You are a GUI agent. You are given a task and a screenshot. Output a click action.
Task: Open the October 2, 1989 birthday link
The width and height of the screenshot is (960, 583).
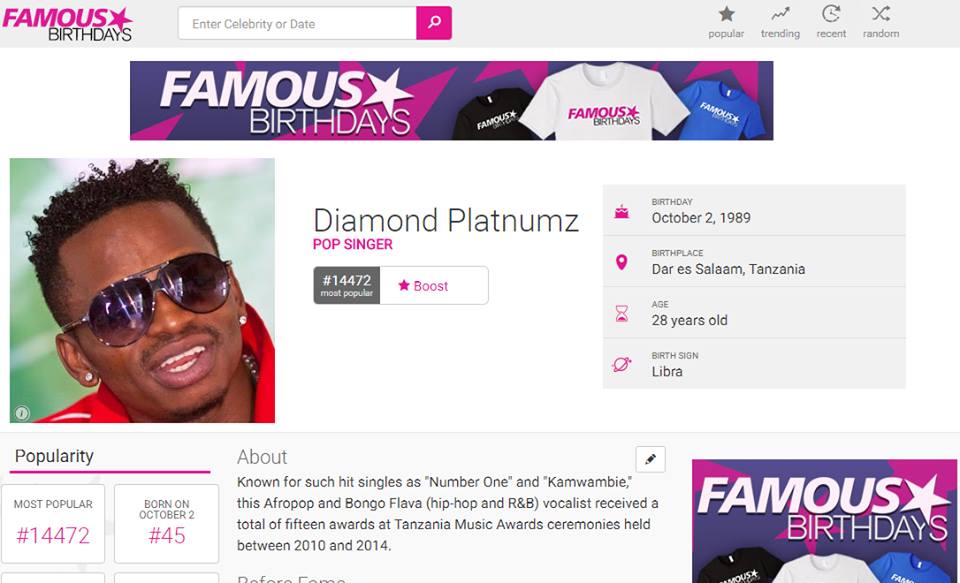pyautogui.click(x=701, y=218)
